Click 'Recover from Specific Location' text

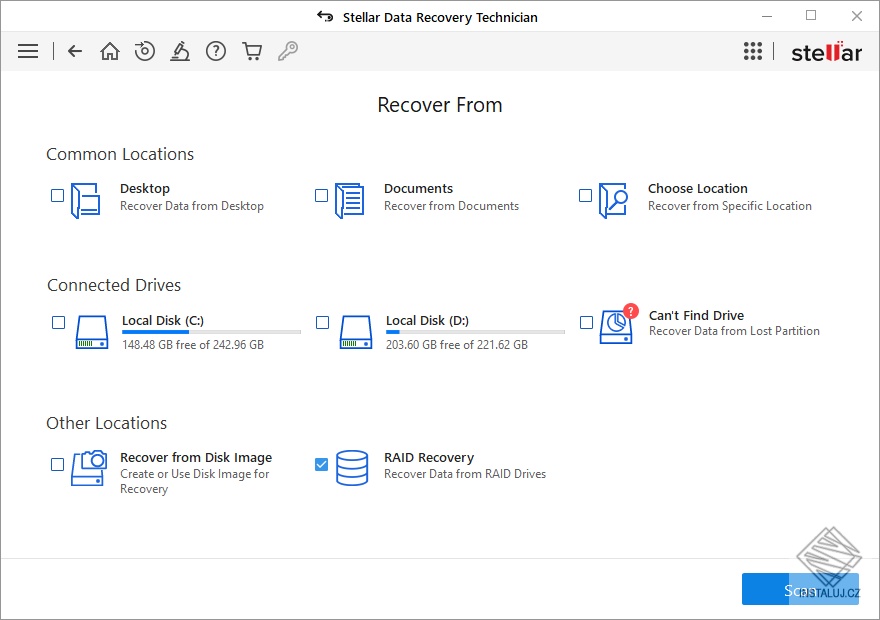730,206
